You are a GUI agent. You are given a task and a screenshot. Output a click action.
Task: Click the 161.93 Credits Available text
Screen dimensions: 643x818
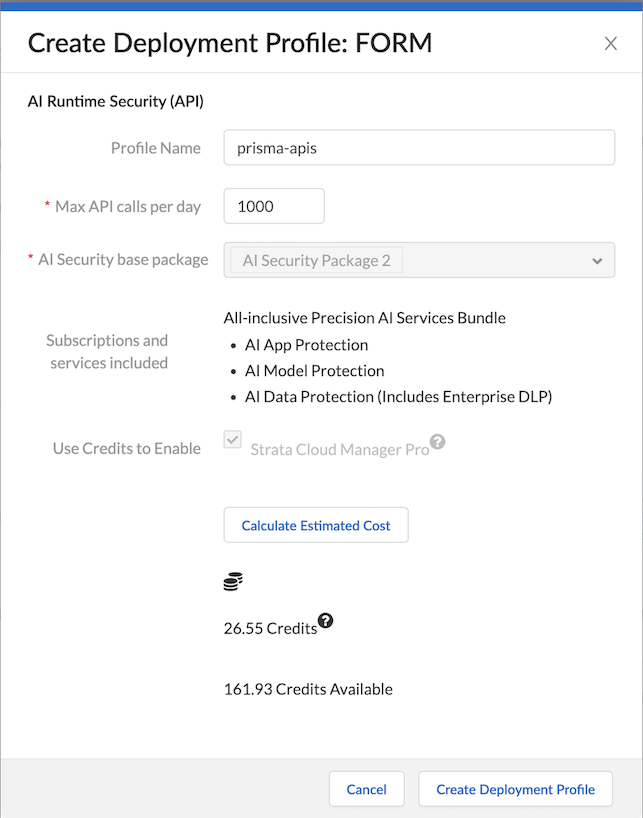pos(308,689)
